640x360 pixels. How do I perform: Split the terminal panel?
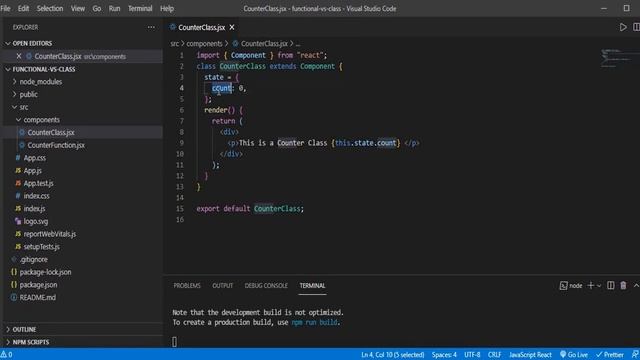pos(611,286)
